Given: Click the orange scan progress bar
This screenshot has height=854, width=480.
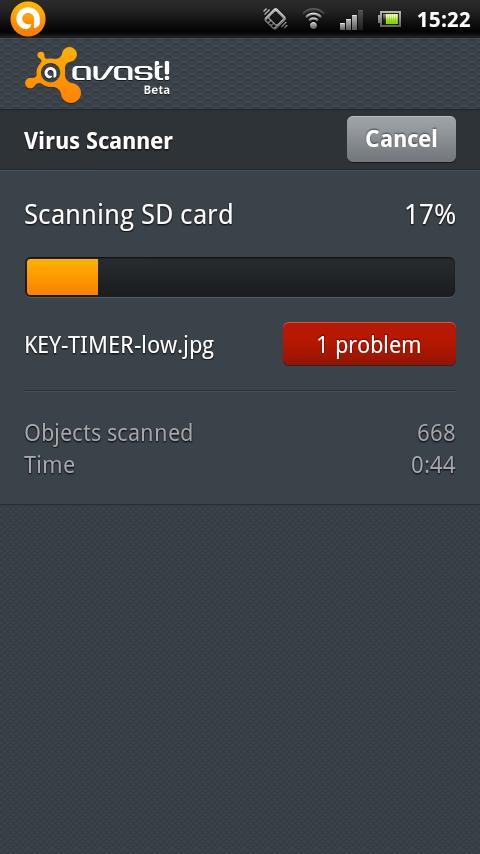Looking at the screenshot, I should pyautogui.click(x=62, y=277).
